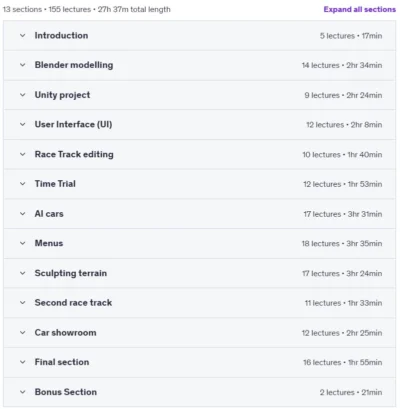Click the Menus section chevron icon
Screen dimensions: 400x409
coord(22,243)
